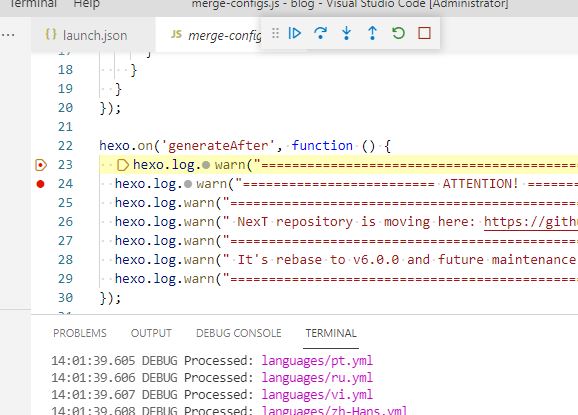Click hexo.log.warn on line 25
The width and height of the screenshot is (578, 415).
pos(165,203)
